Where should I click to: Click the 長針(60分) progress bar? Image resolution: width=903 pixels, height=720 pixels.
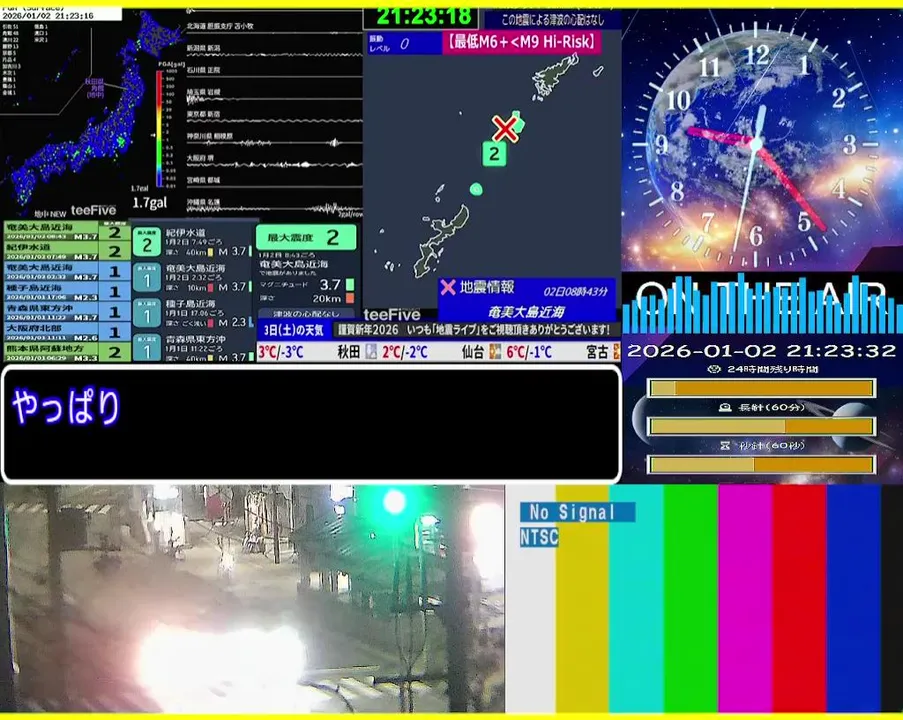tap(761, 426)
